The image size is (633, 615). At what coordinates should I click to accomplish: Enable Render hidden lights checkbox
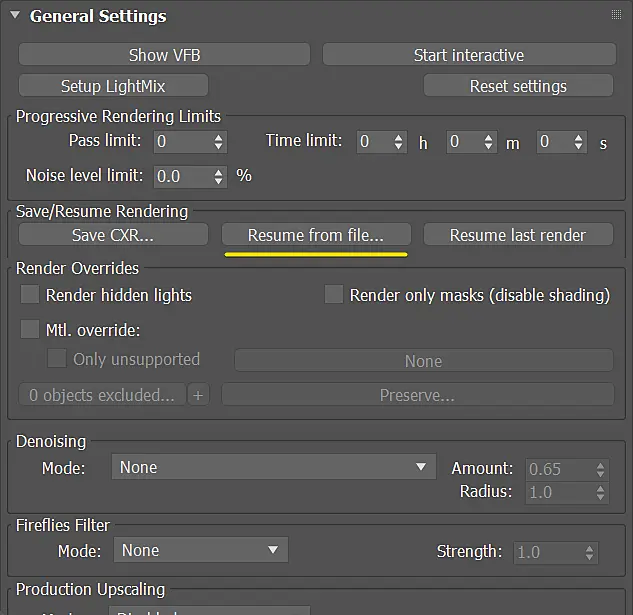(x=30, y=294)
